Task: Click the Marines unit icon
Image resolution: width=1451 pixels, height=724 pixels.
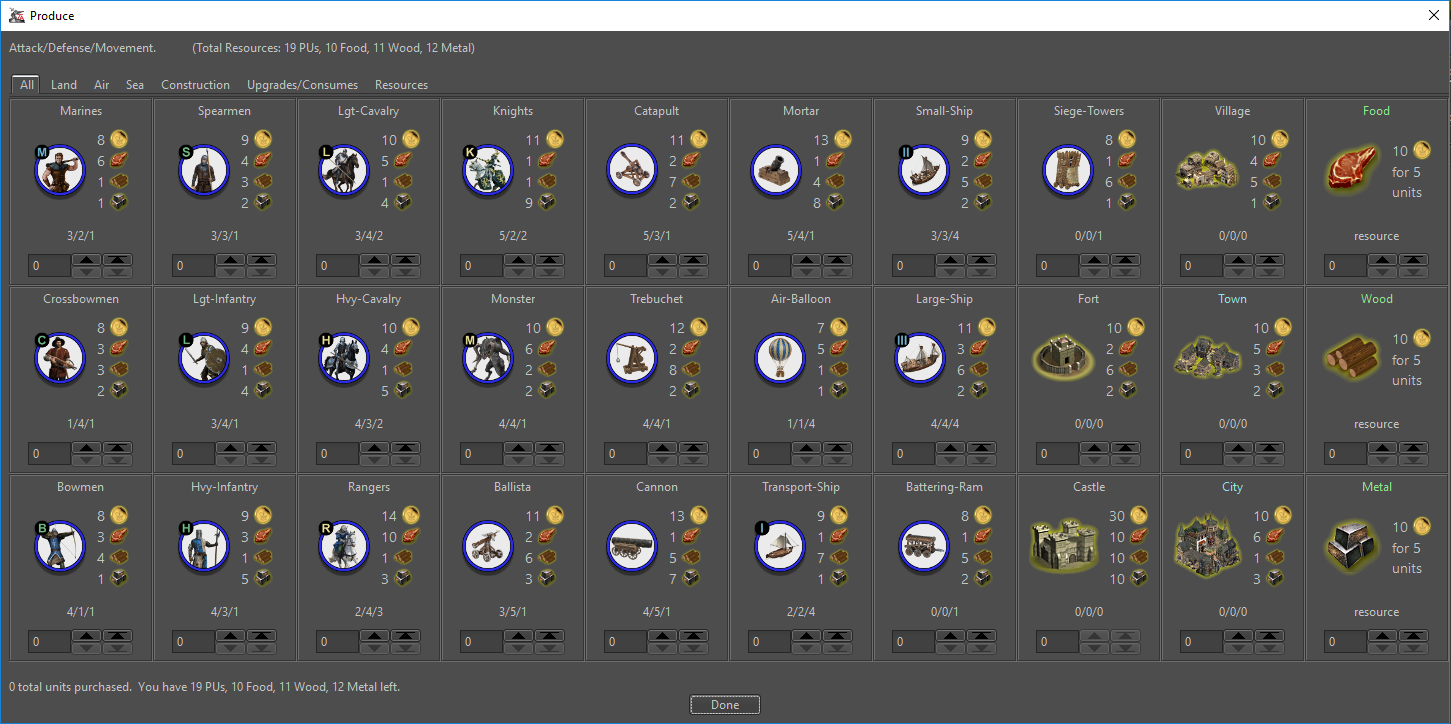Action: [60, 171]
